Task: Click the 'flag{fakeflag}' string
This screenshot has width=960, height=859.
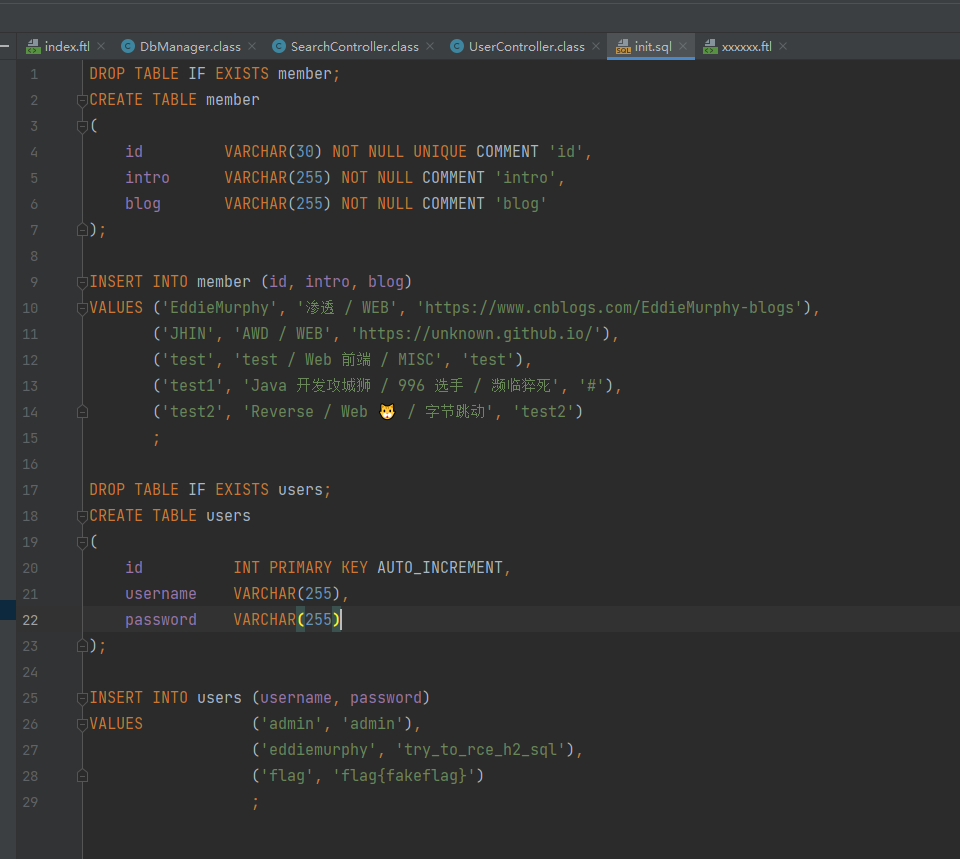Action: (x=403, y=776)
